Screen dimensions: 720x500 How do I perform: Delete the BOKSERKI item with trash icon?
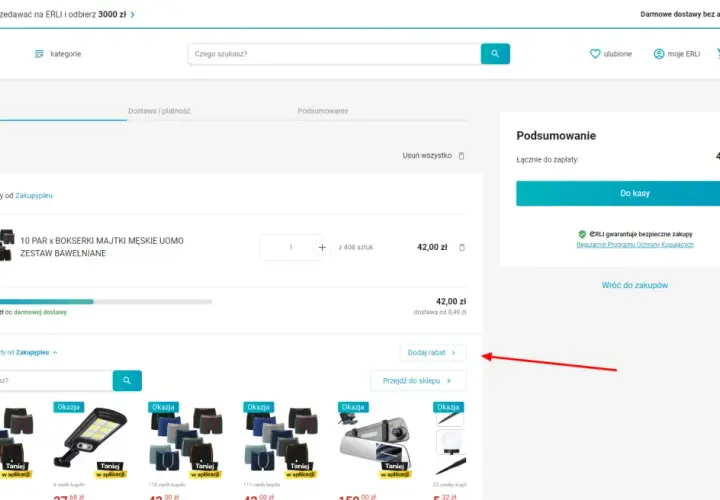coord(462,247)
